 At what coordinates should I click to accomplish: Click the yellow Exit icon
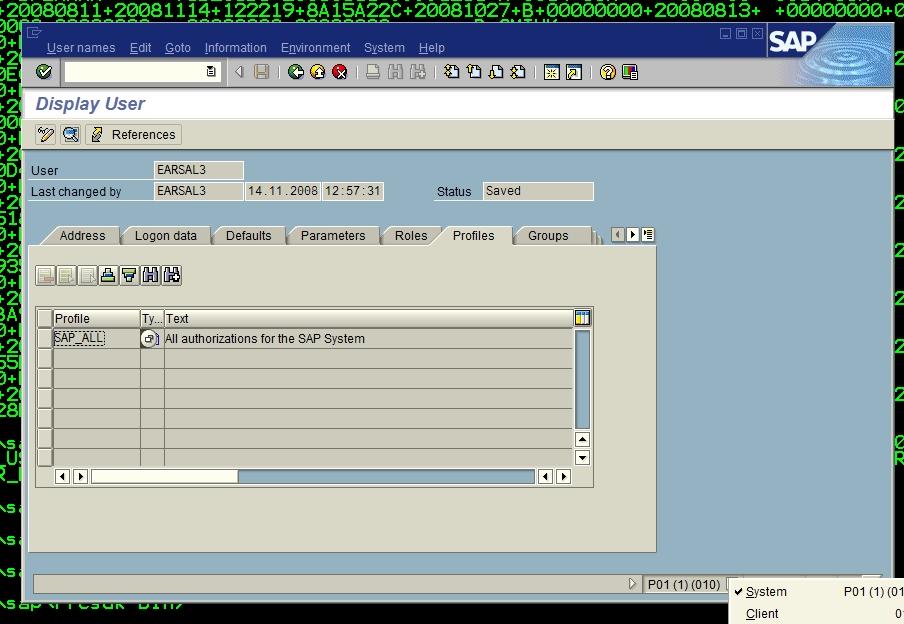[x=318, y=72]
